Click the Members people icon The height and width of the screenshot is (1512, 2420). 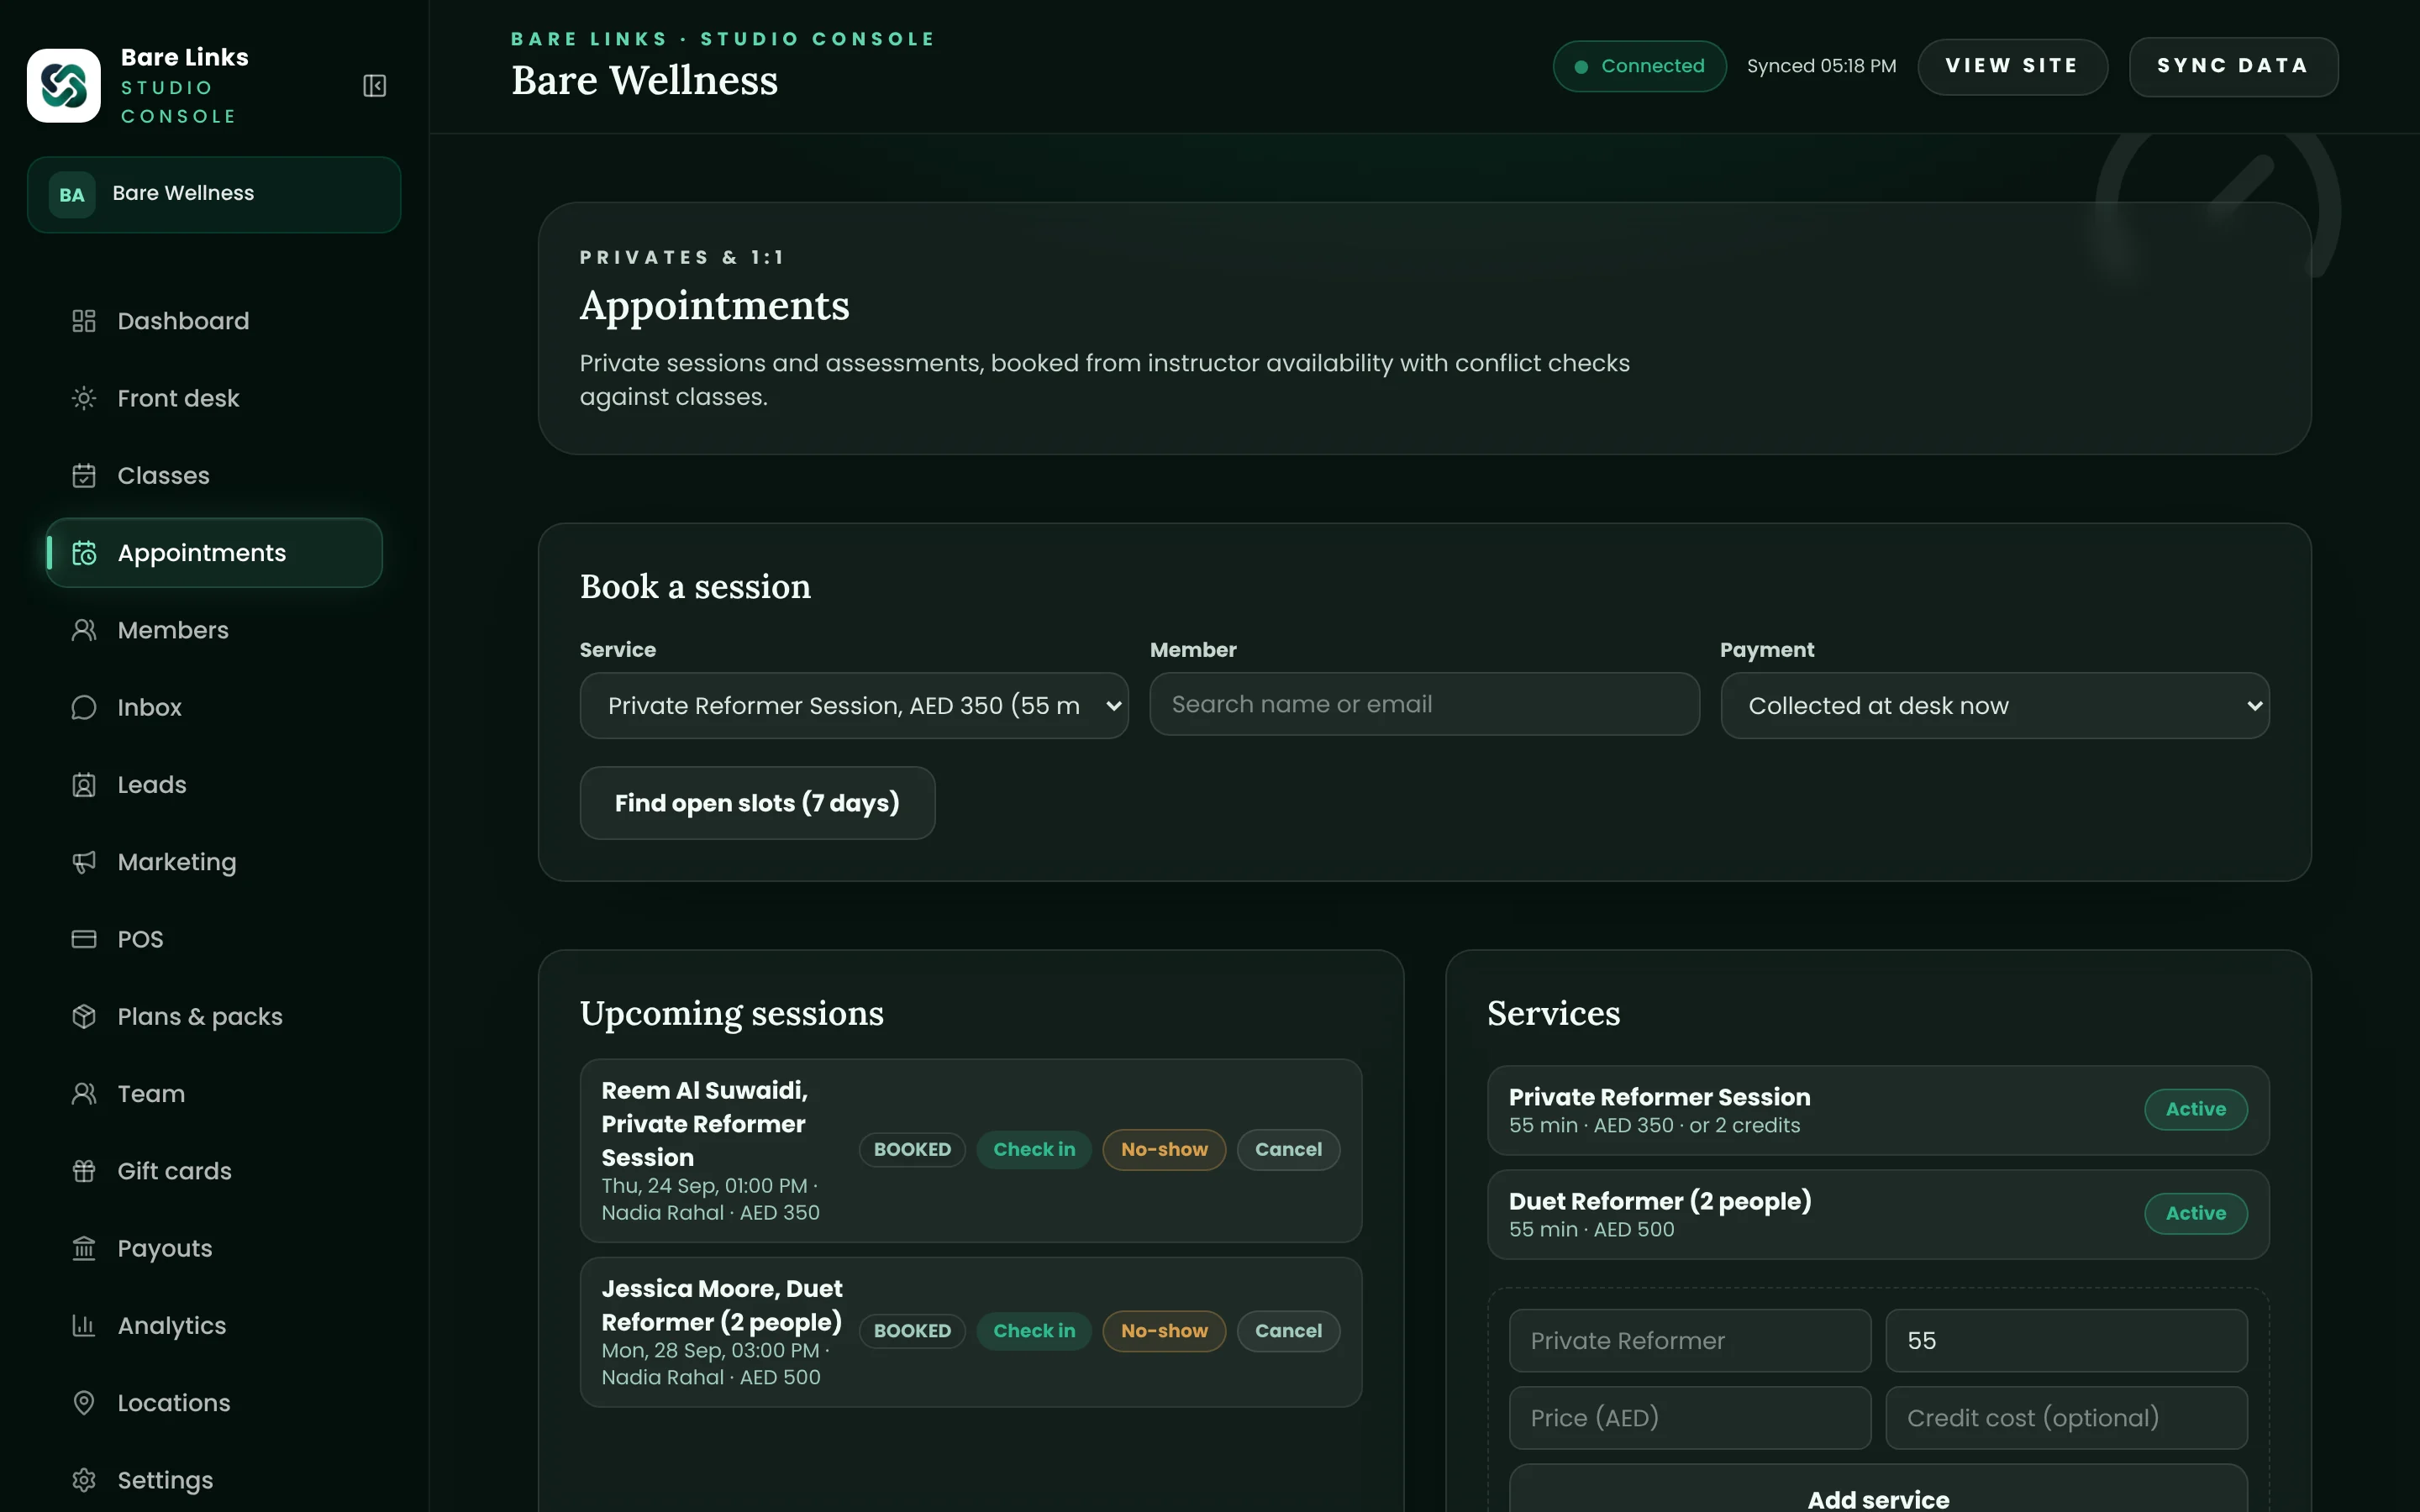(84, 630)
